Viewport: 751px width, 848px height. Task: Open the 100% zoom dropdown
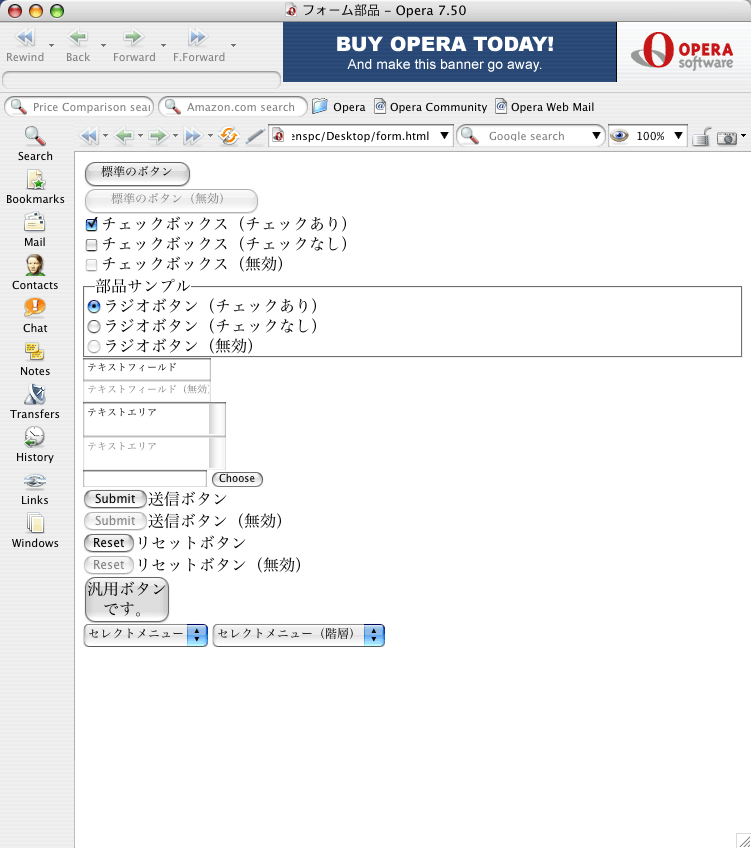click(x=678, y=136)
